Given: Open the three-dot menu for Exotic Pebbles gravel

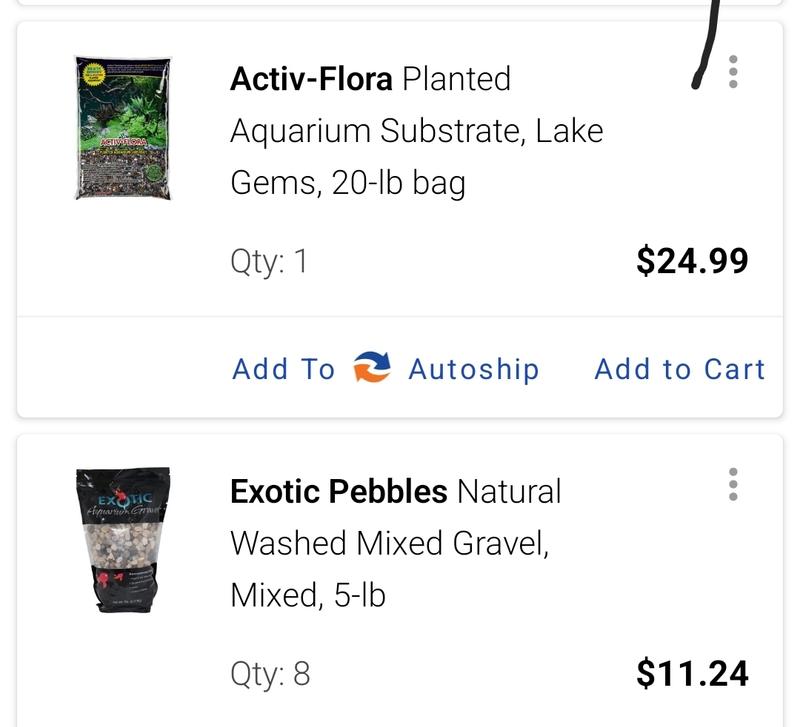Looking at the screenshot, I should (x=733, y=484).
